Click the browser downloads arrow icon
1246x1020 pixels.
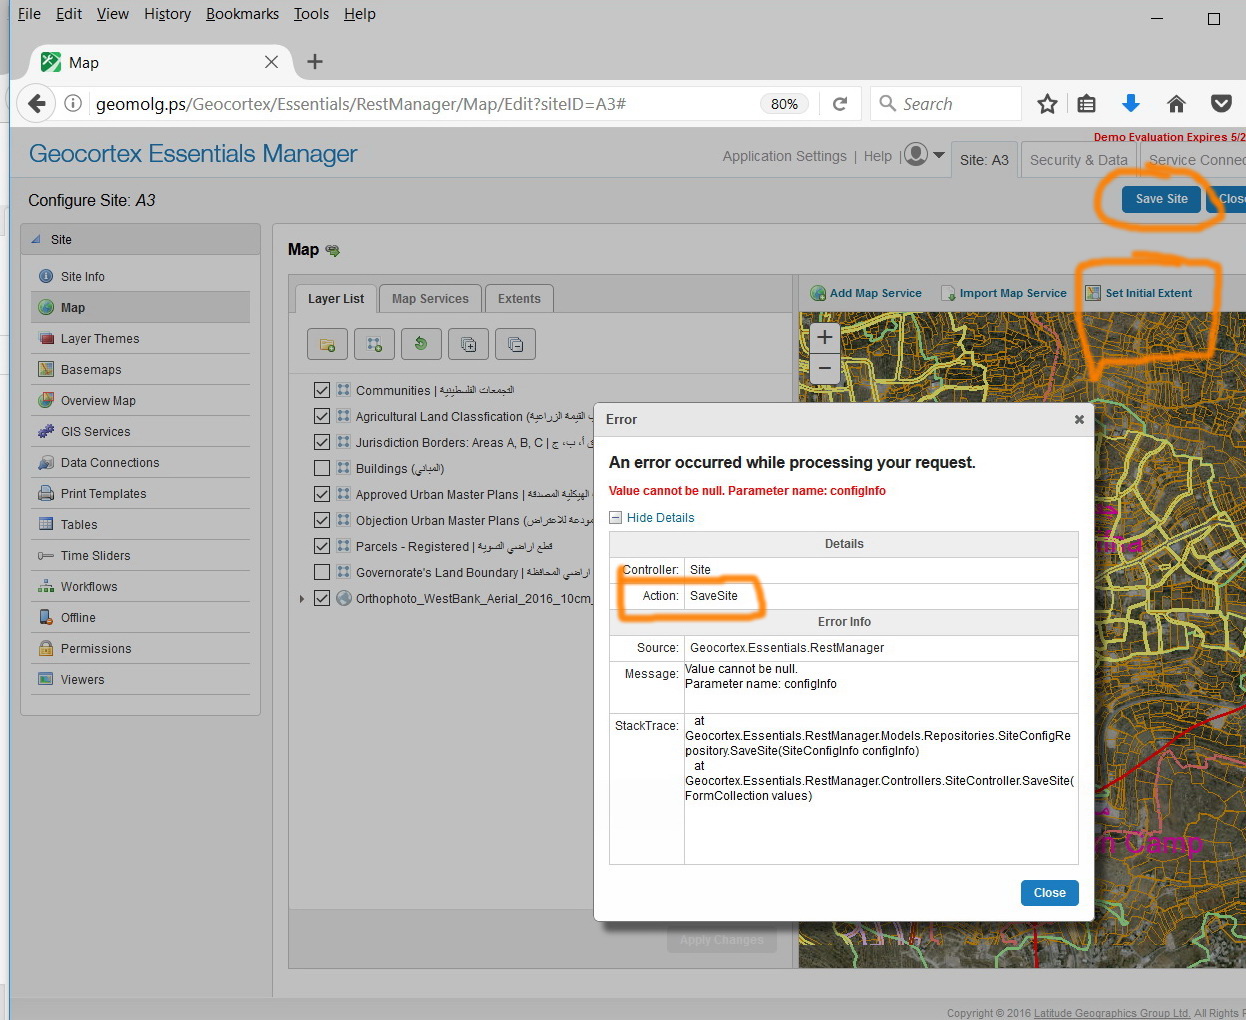pos(1131,103)
